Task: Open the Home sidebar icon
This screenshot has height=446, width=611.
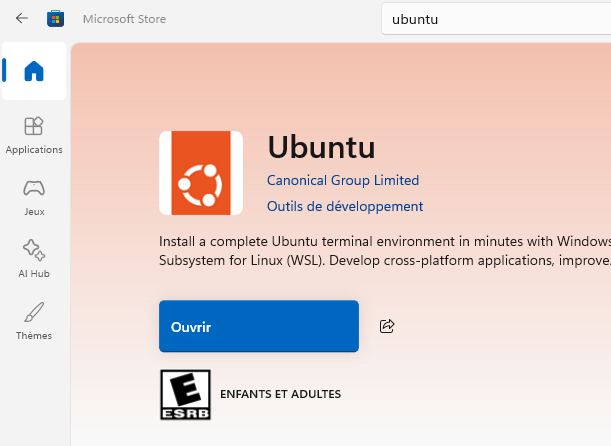Action: (34, 71)
